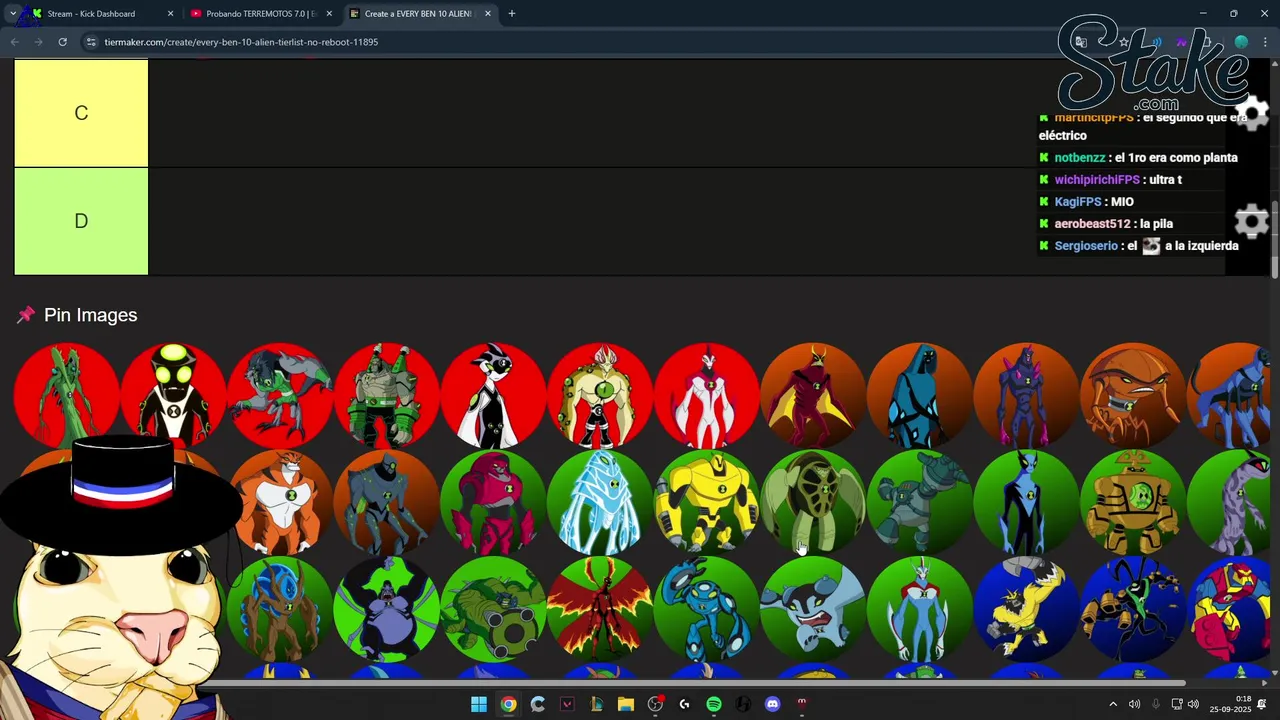
Task: Select the purple Chromastone alien image
Action: pos(1027,395)
